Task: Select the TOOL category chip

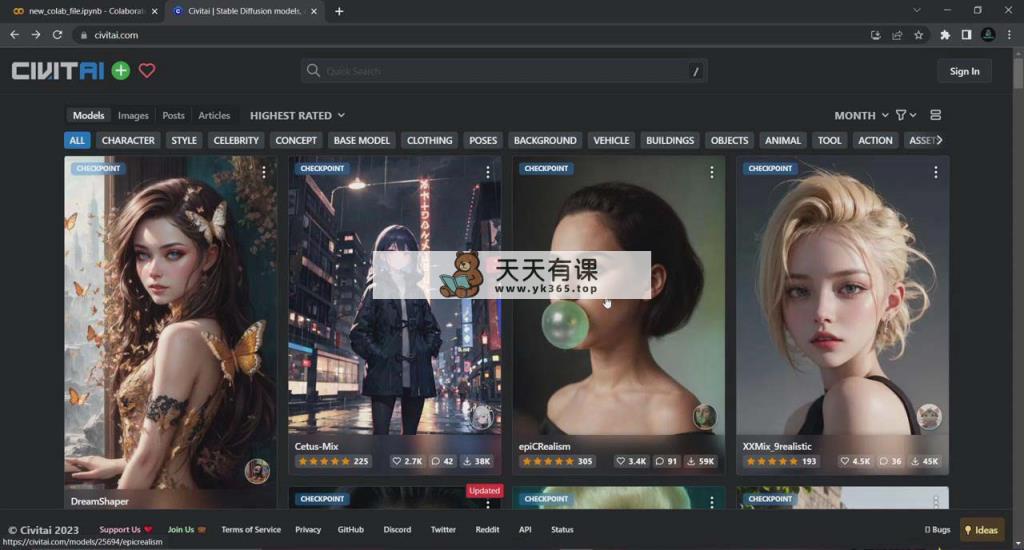Action: pos(829,140)
